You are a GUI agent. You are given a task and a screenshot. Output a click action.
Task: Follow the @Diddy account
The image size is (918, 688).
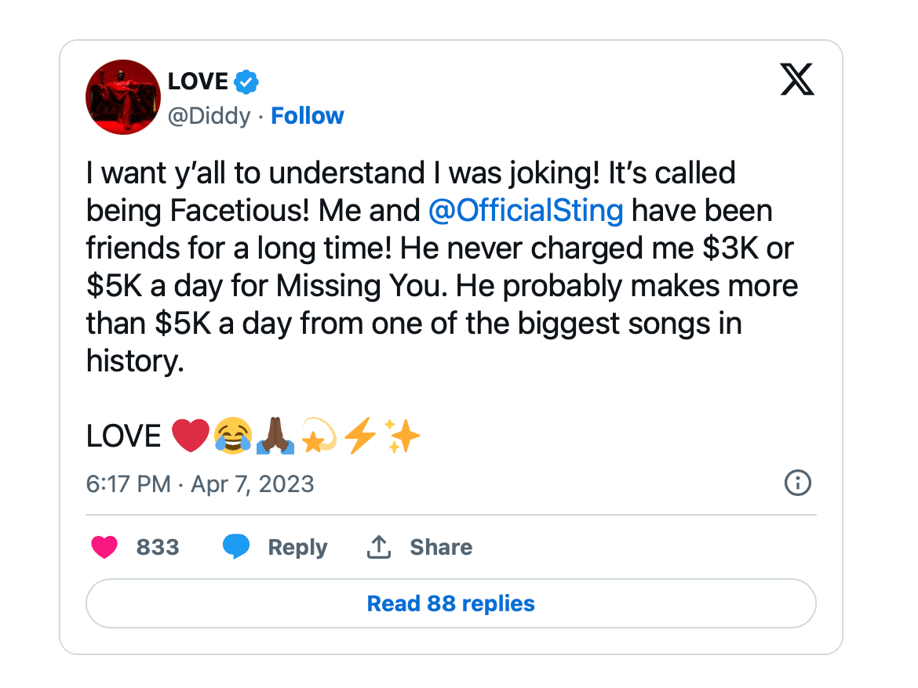307,116
